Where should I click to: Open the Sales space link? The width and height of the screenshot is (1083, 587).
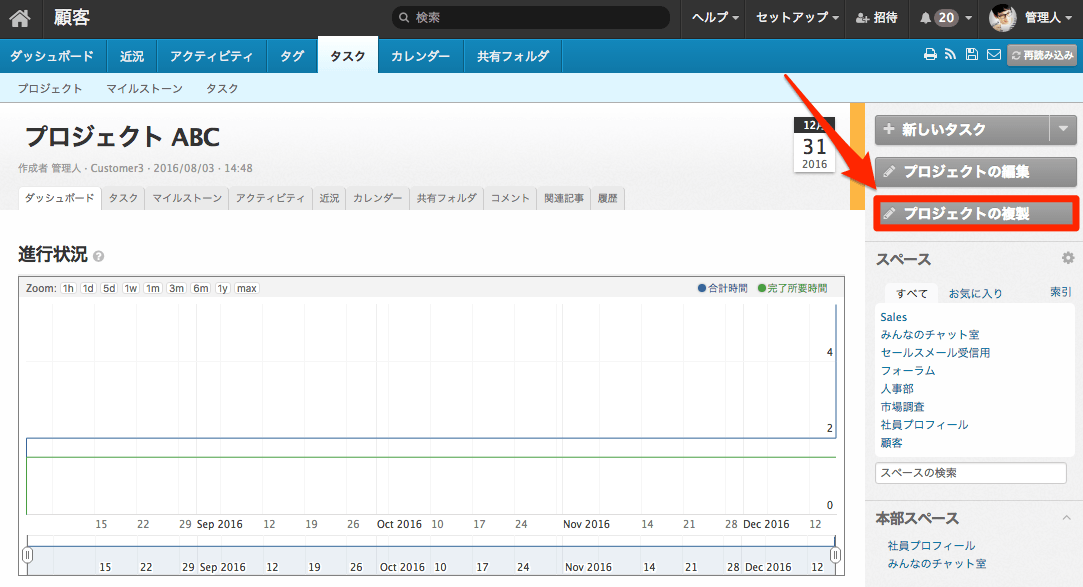[x=893, y=317]
